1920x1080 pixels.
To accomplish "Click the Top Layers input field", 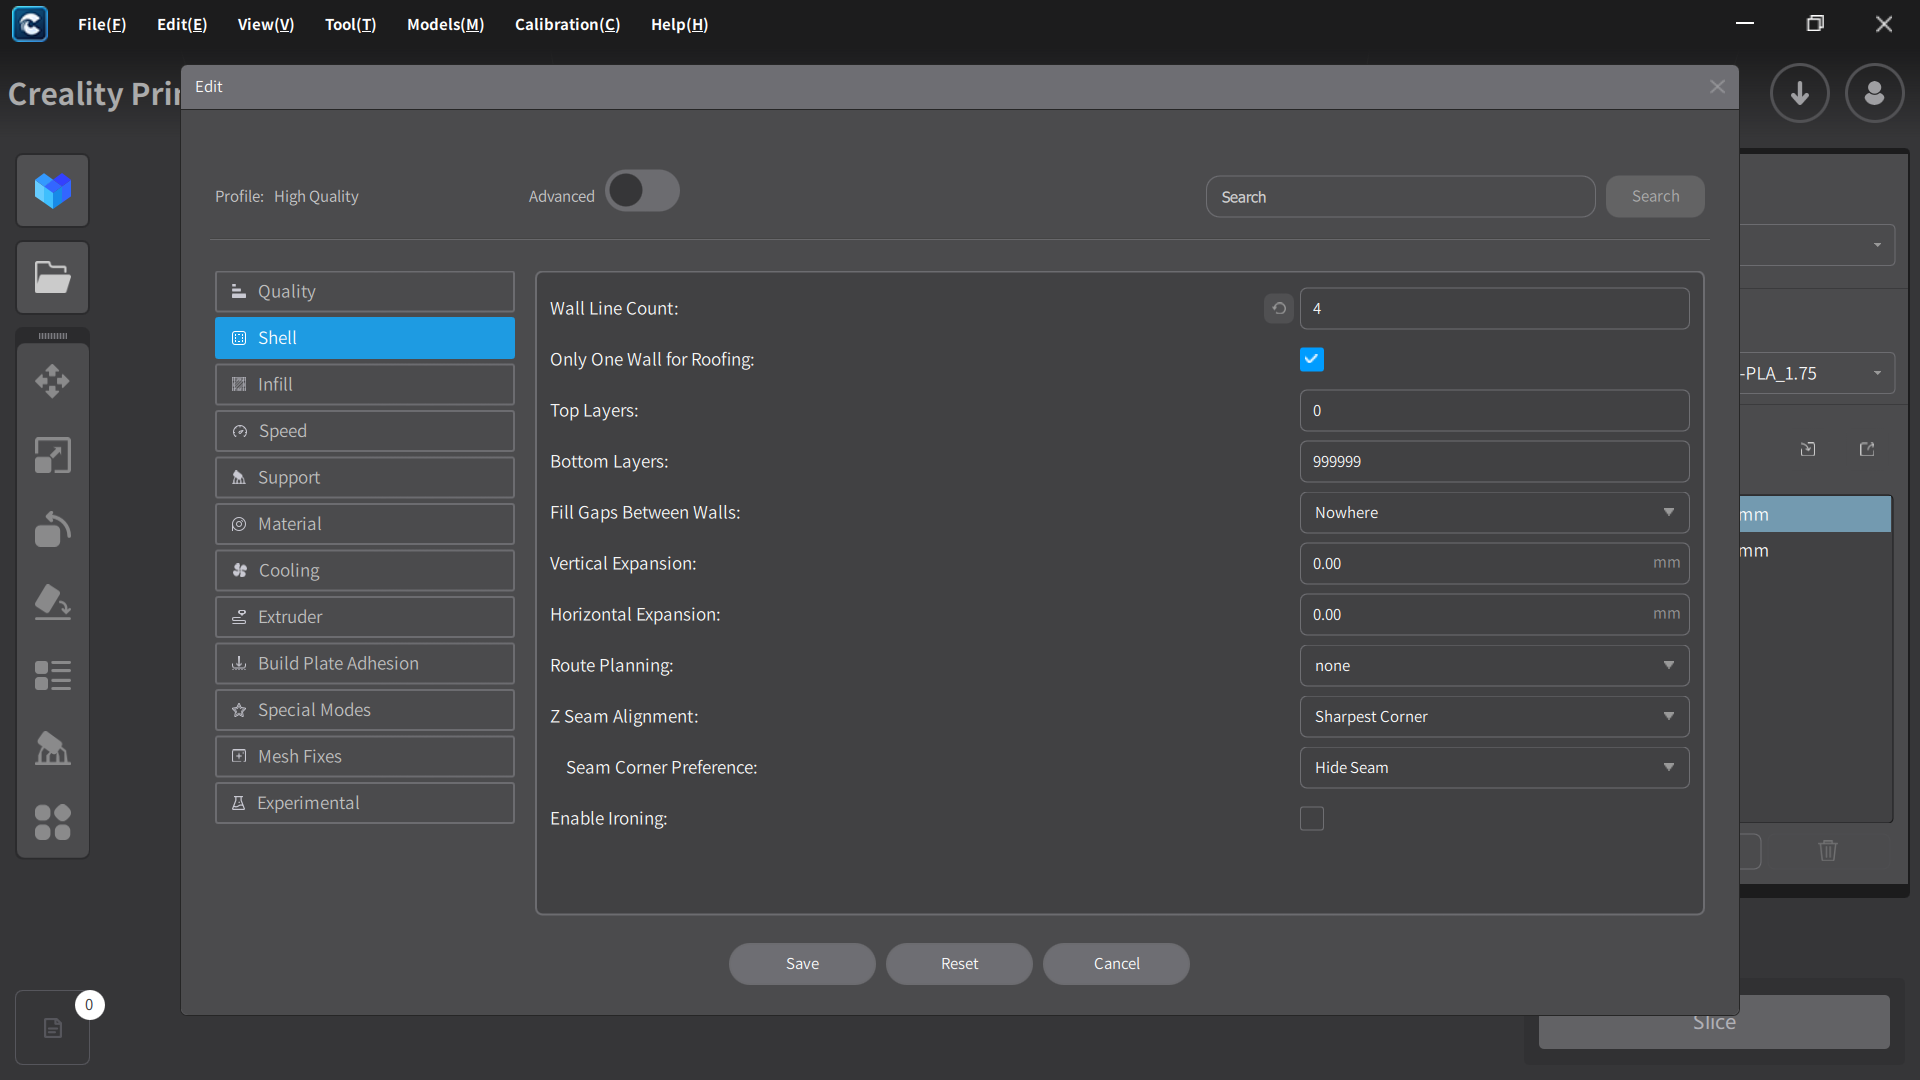I will point(1494,410).
